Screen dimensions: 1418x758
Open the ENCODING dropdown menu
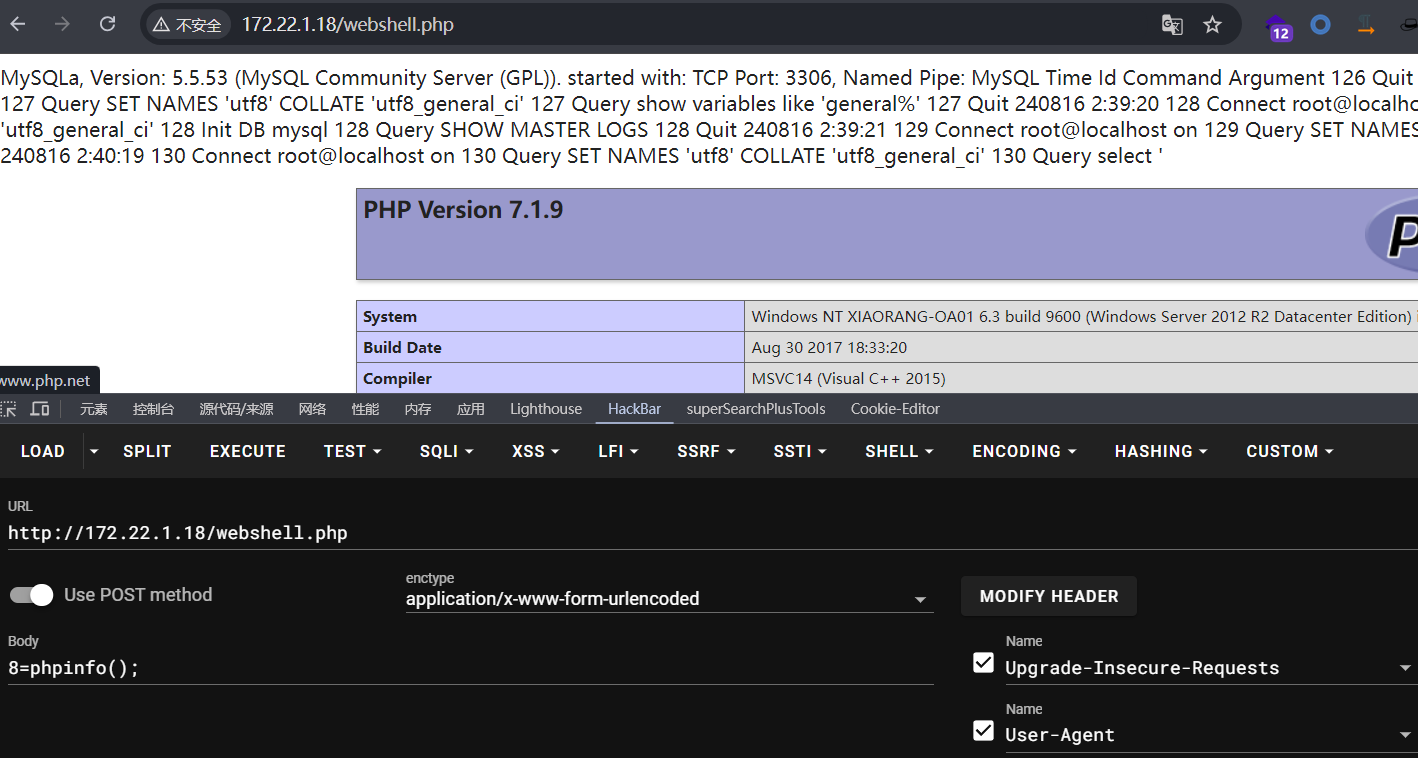(x=1024, y=452)
